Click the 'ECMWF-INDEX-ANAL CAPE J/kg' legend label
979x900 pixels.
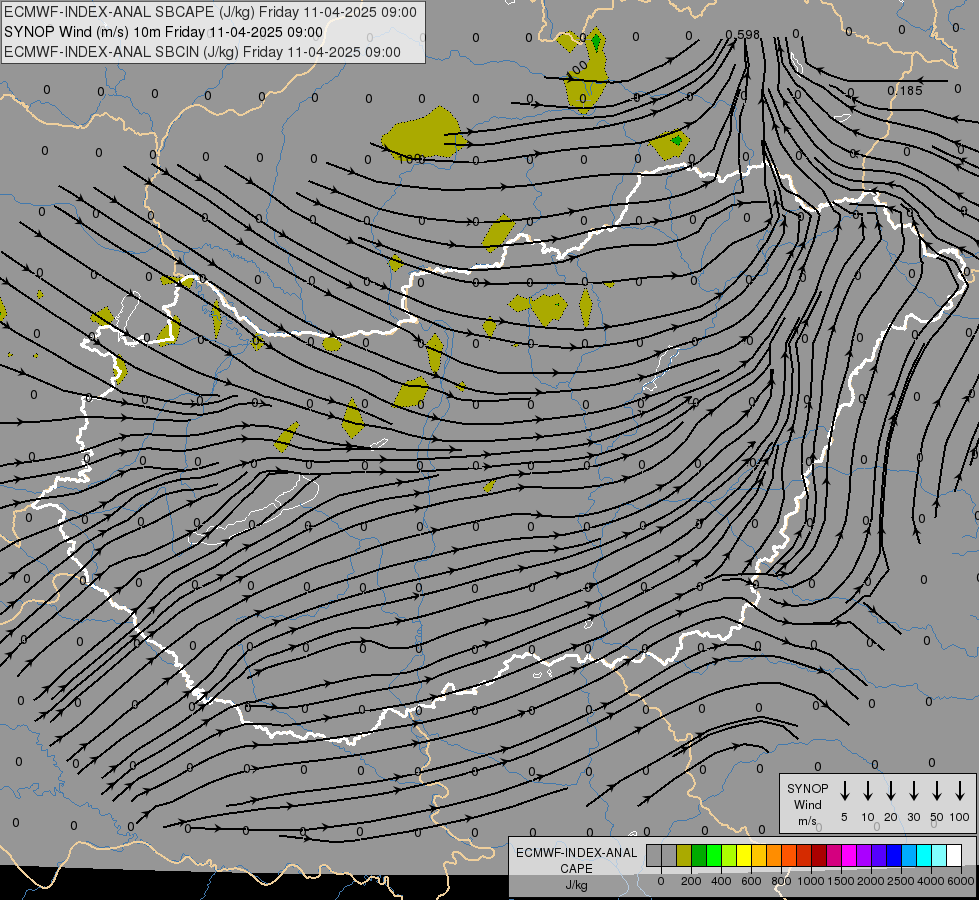(x=577, y=868)
